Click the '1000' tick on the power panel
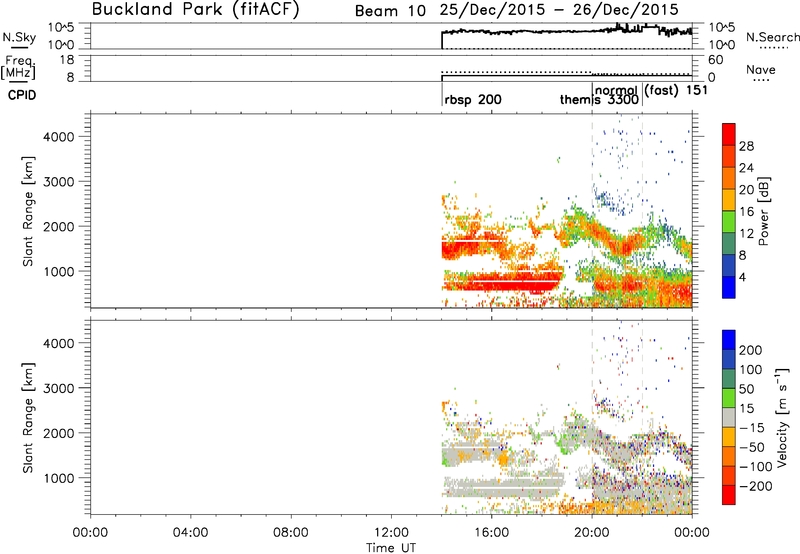The height and width of the screenshot is (554, 800). 58,271
